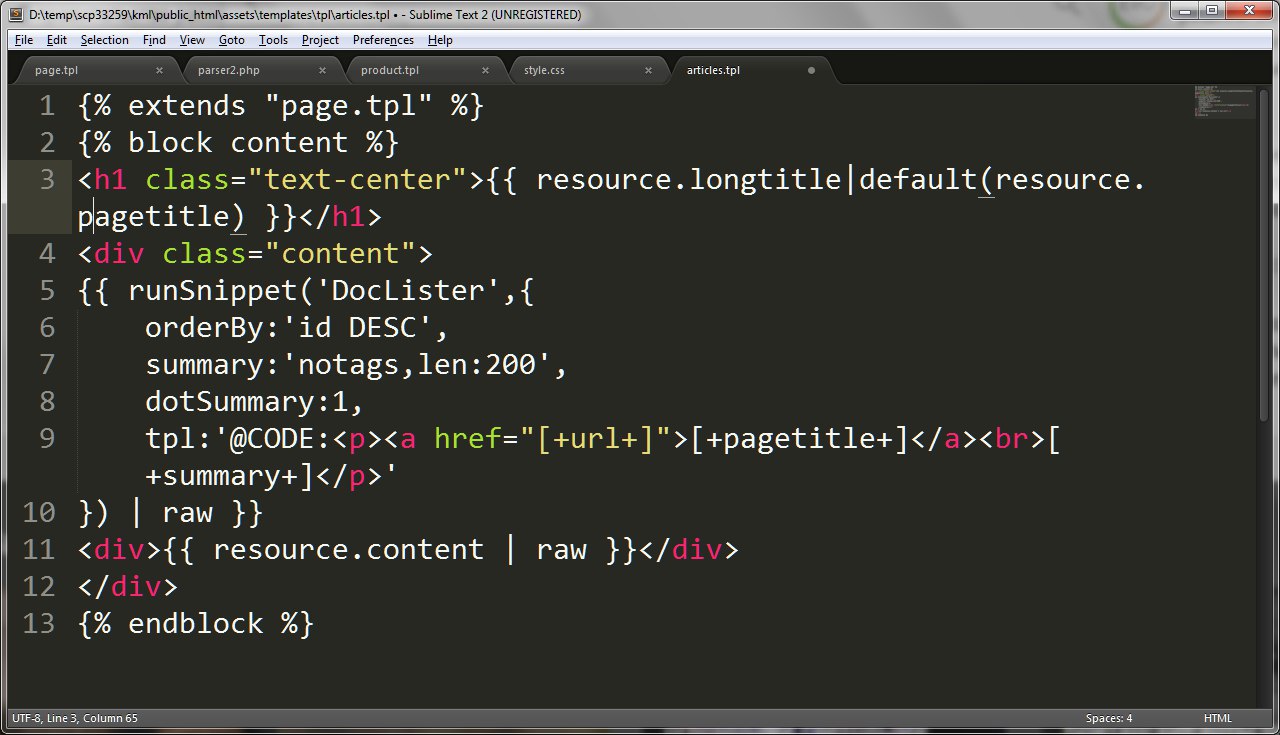Click the minimap code preview

click(x=1224, y=103)
